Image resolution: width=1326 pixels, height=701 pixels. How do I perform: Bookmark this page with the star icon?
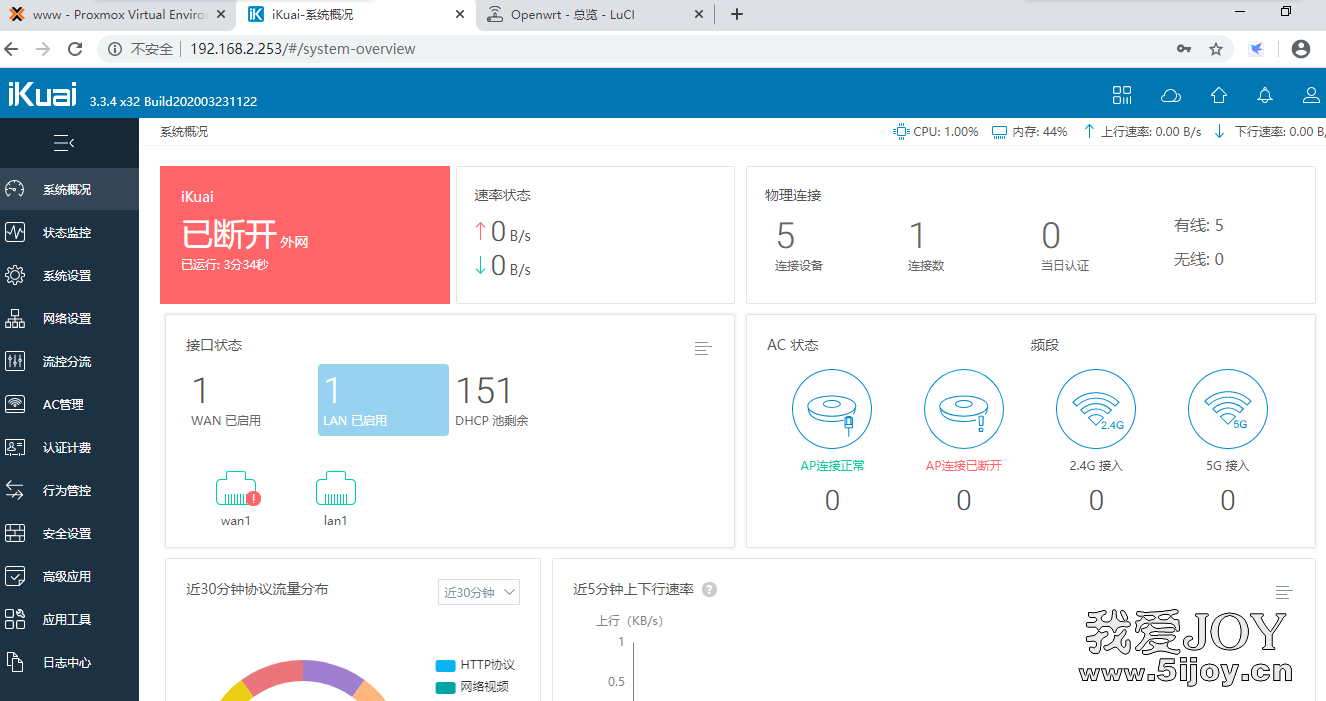click(x=1216, y=49)
